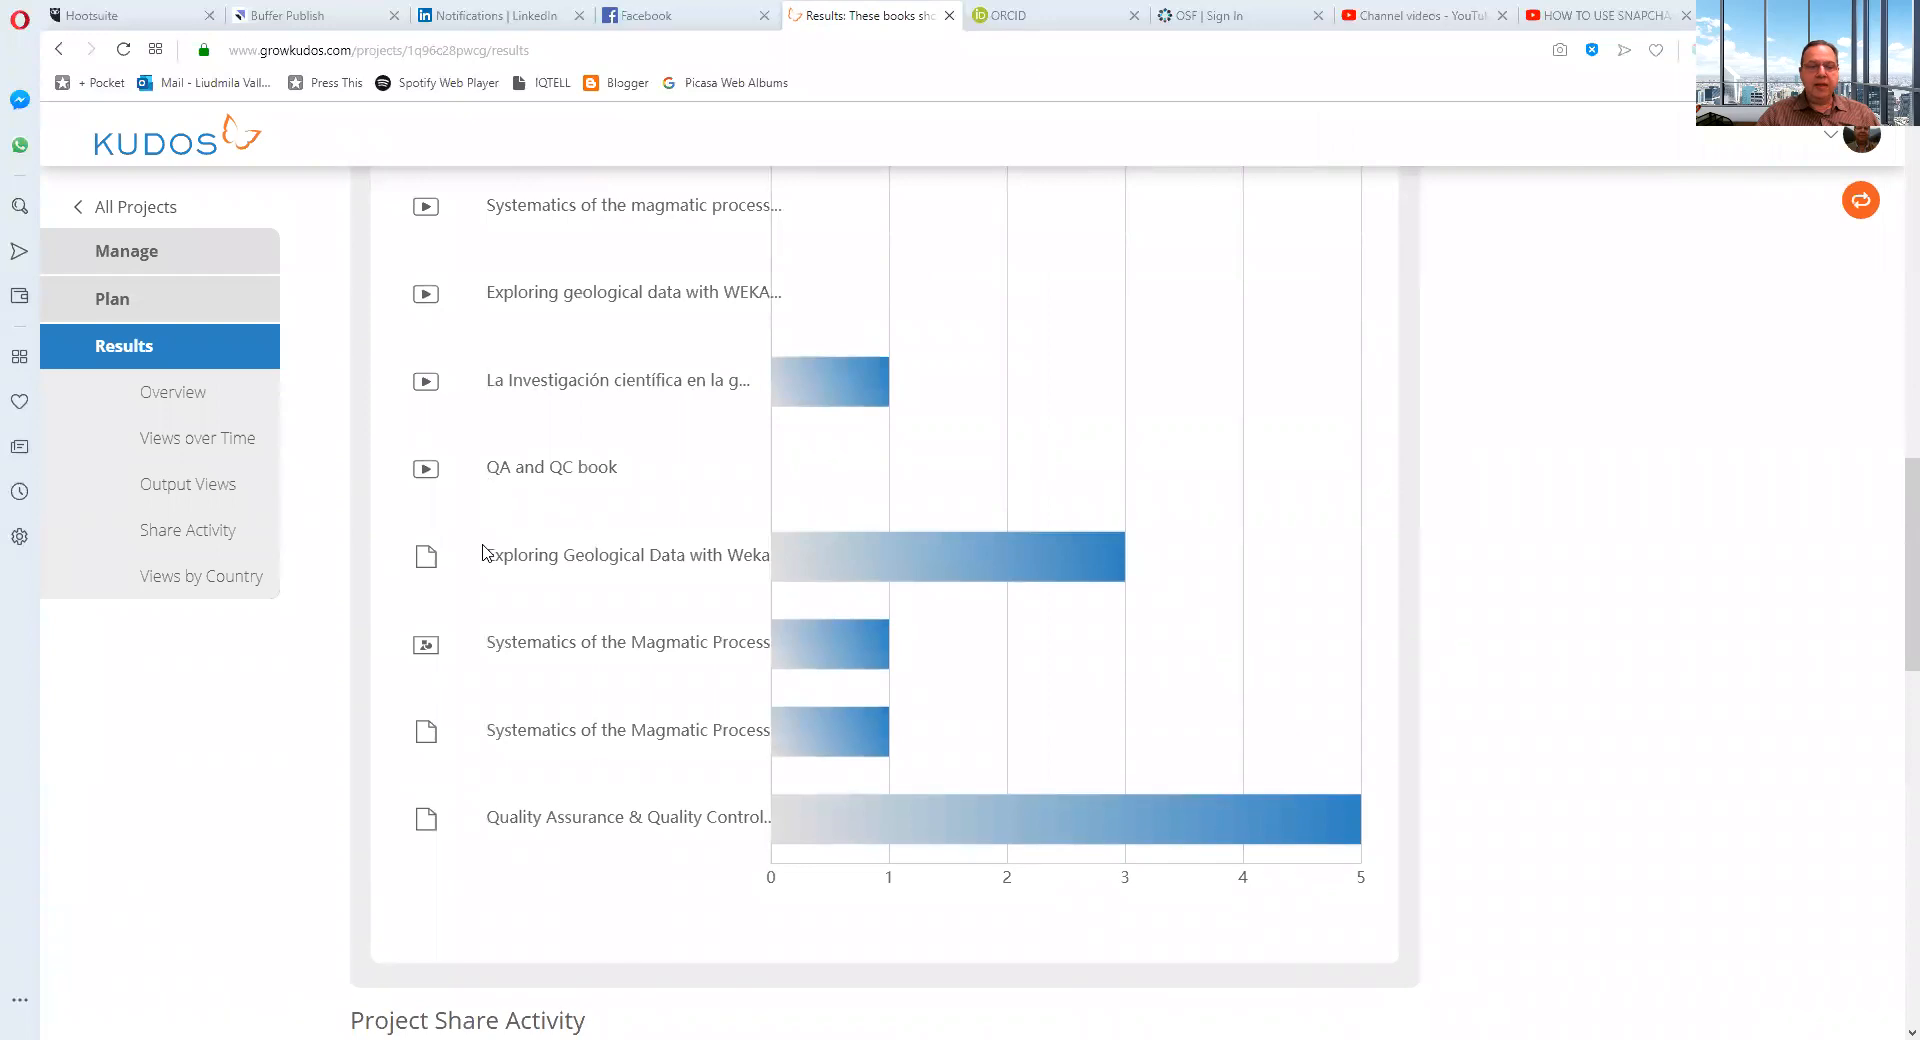Open Messenger in Opera sidebar
Image resolution: width=1920 pixels, height=1040 pixels.
click(x=19, y=100)
